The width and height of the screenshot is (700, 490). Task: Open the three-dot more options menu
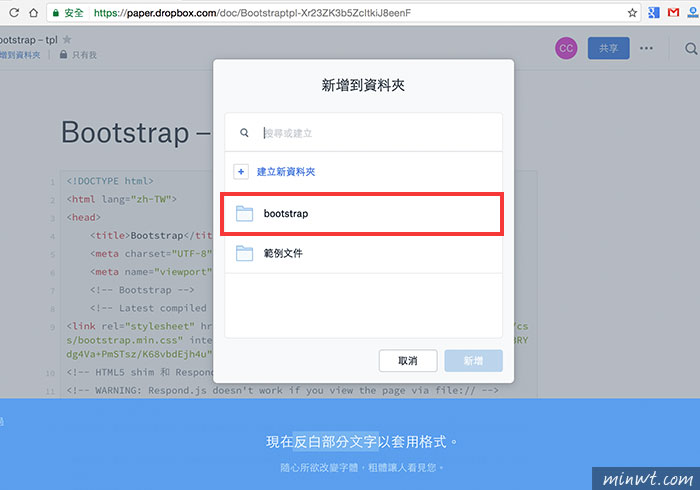click(646, 48)
